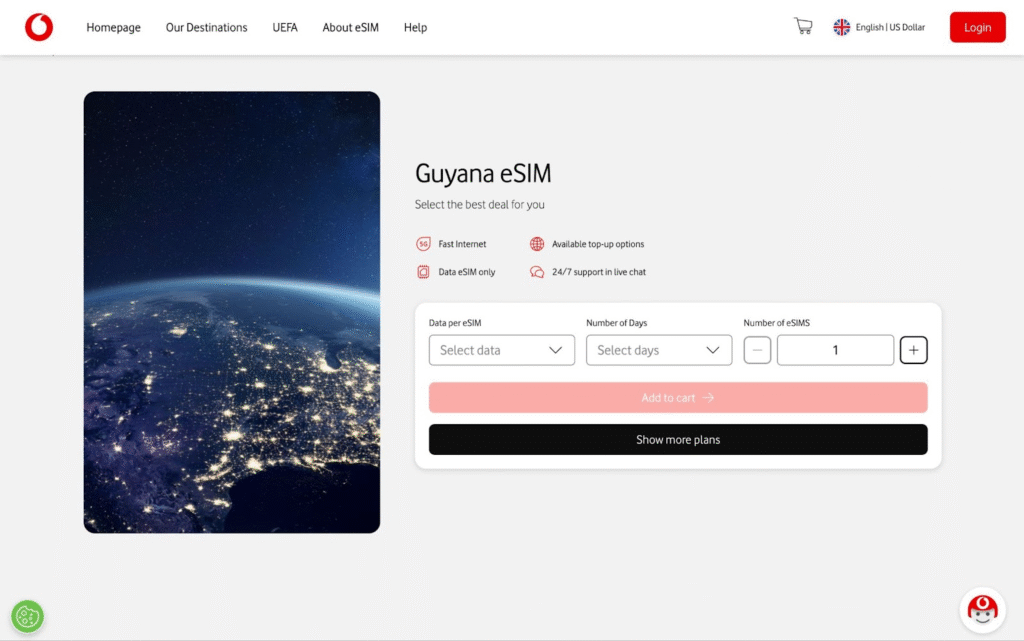Screen dimensions: 1024x641
Task: Open the About eSIM section
Action: pyautogui.click(x=350, y=27)
